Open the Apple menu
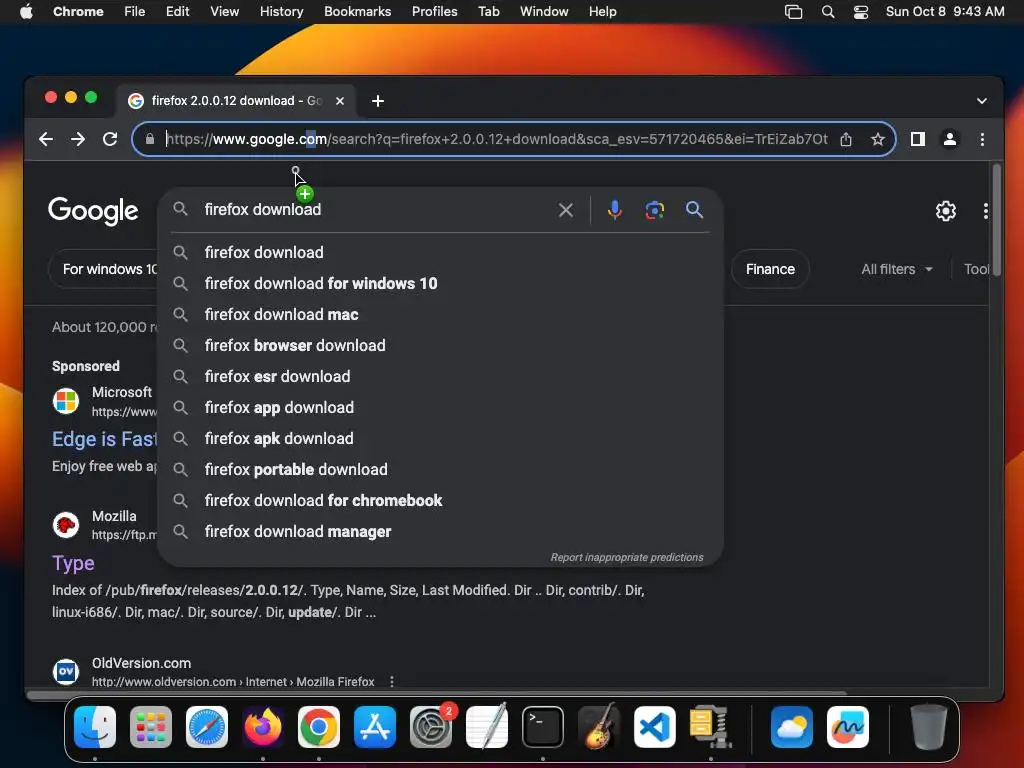Image resolution: width=1024 pixels, height=768 pixels. 26,11
